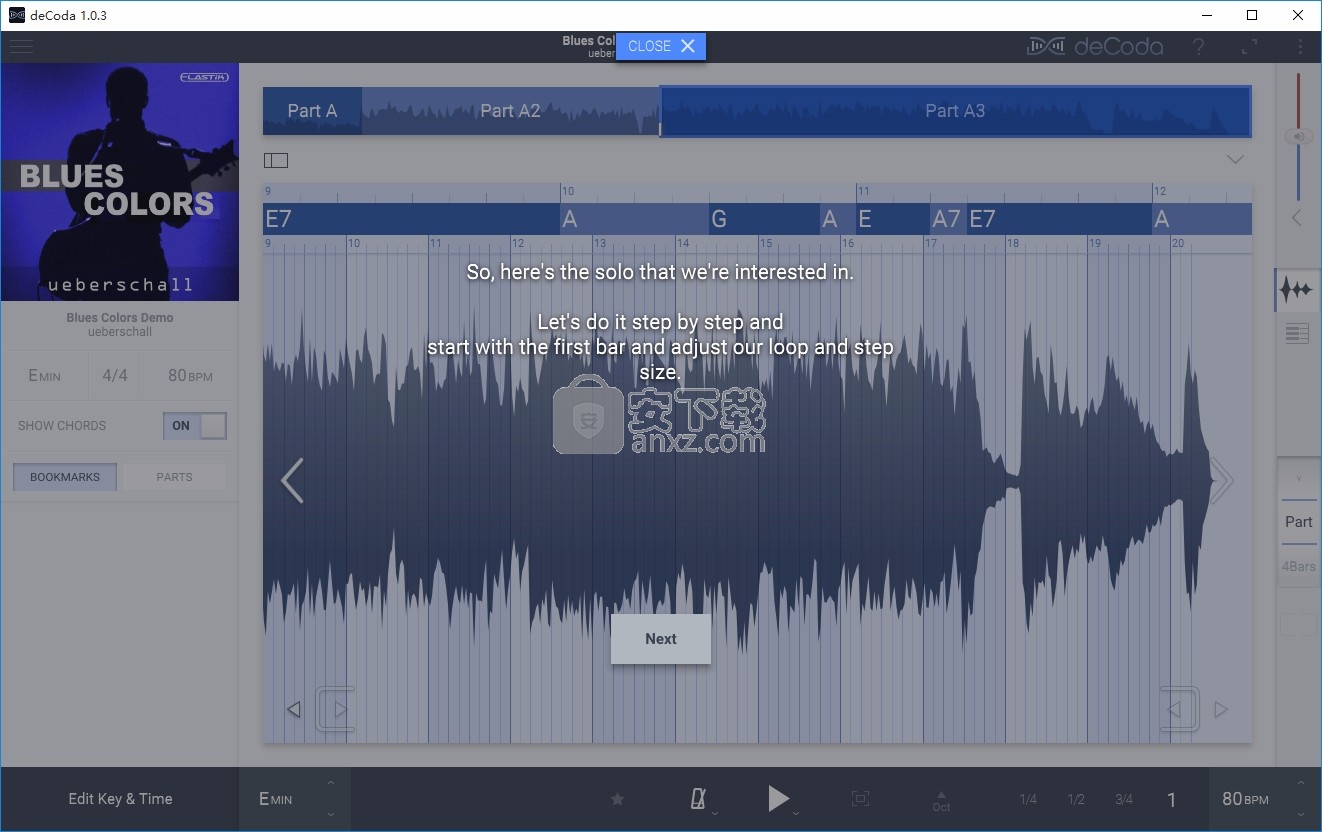1322x832 pixels.
Task: Open the vertical dots options menu
Action: 1300,47
